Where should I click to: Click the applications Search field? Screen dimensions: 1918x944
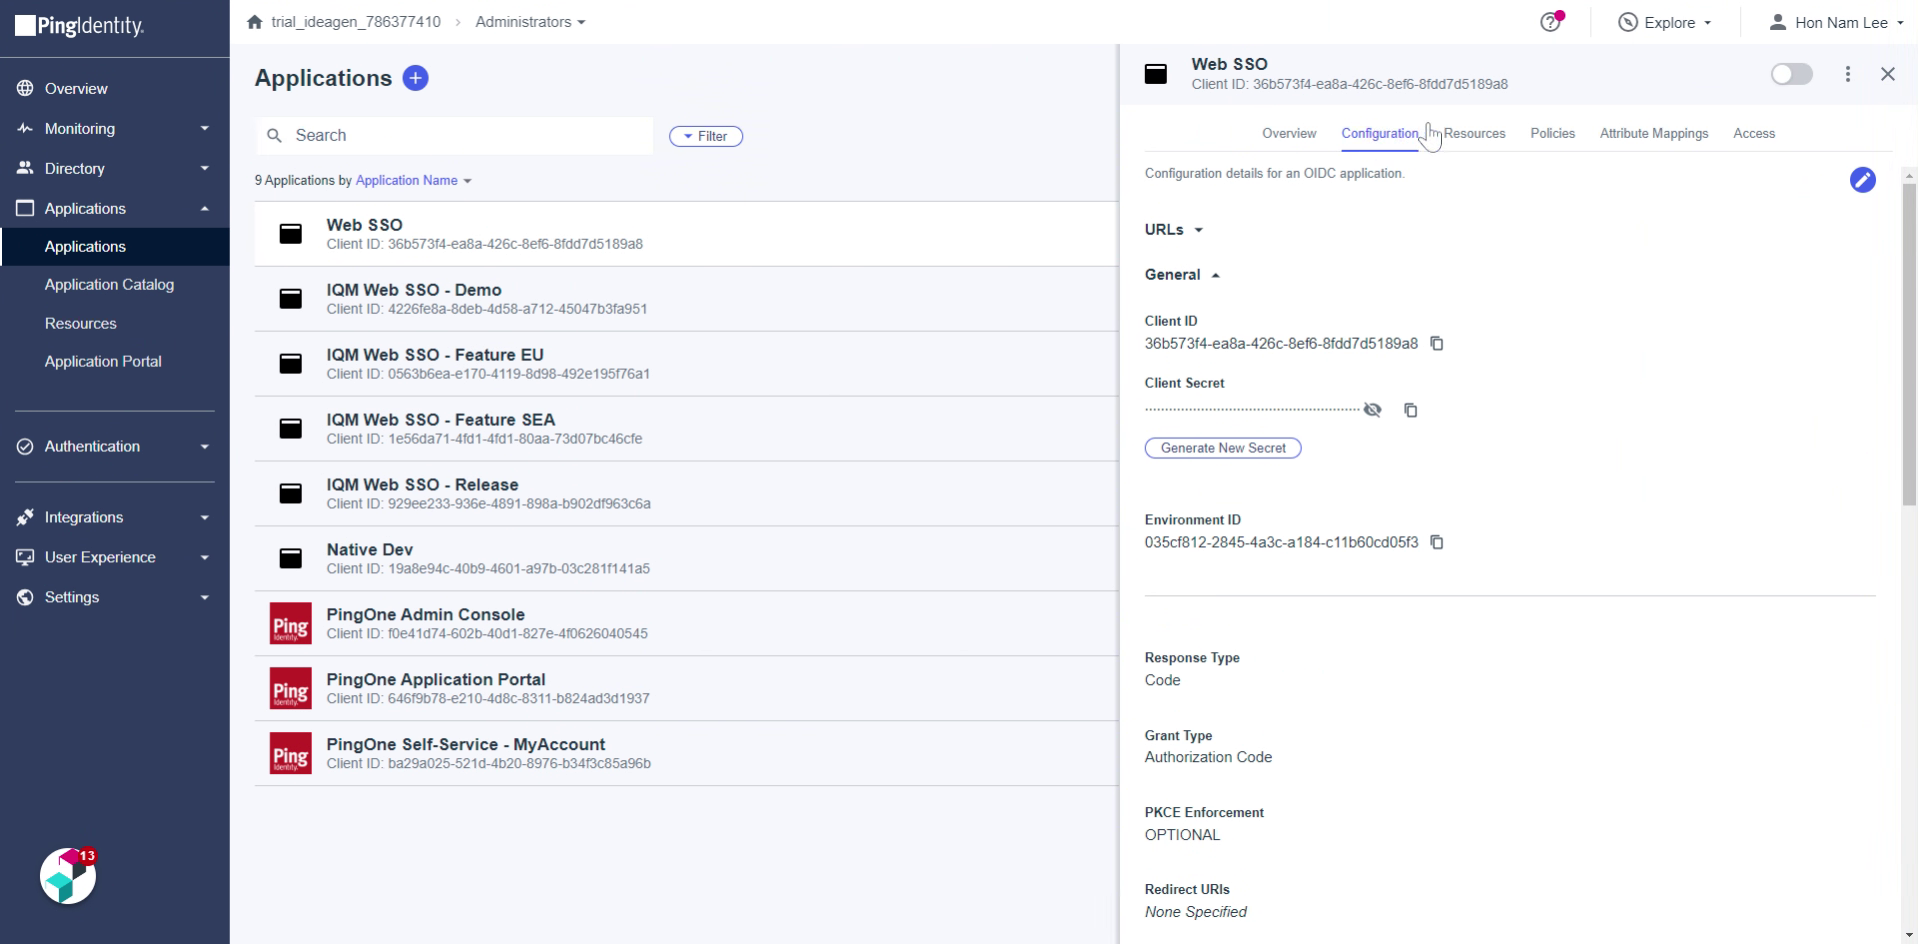point(454,136)
